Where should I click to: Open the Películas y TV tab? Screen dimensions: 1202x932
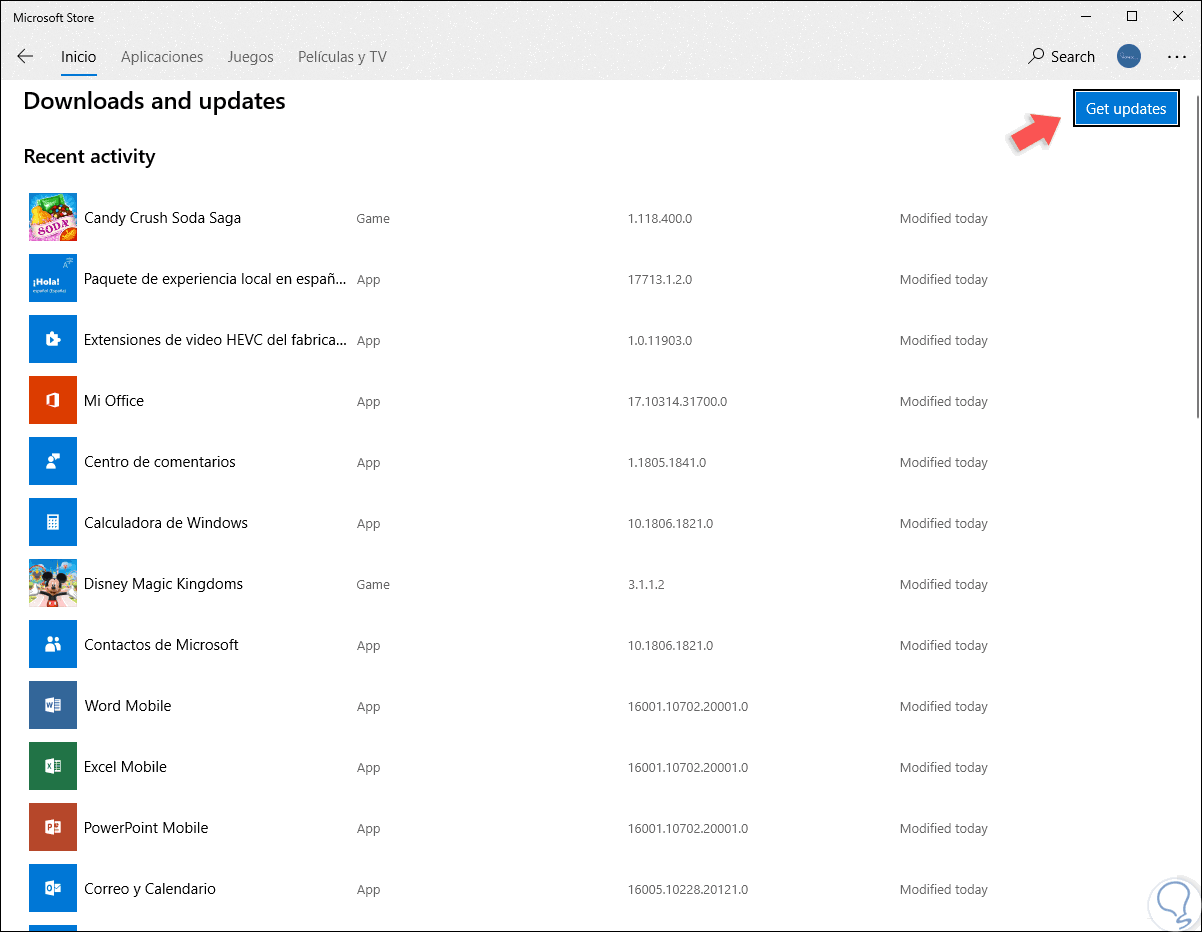click(x=342, y=57)
